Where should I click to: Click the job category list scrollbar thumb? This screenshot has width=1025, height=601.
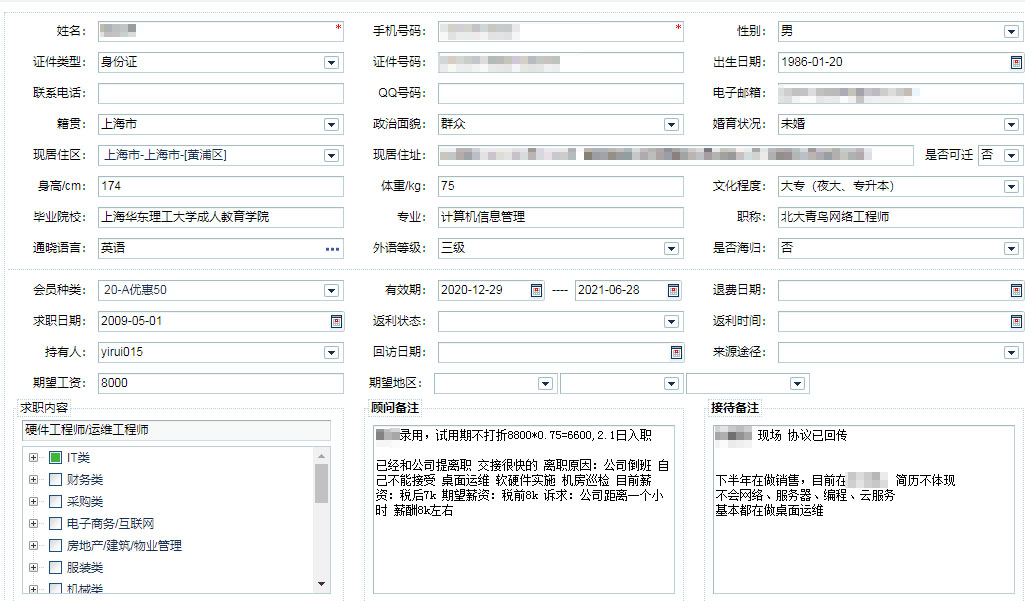(x=321, y=483)
